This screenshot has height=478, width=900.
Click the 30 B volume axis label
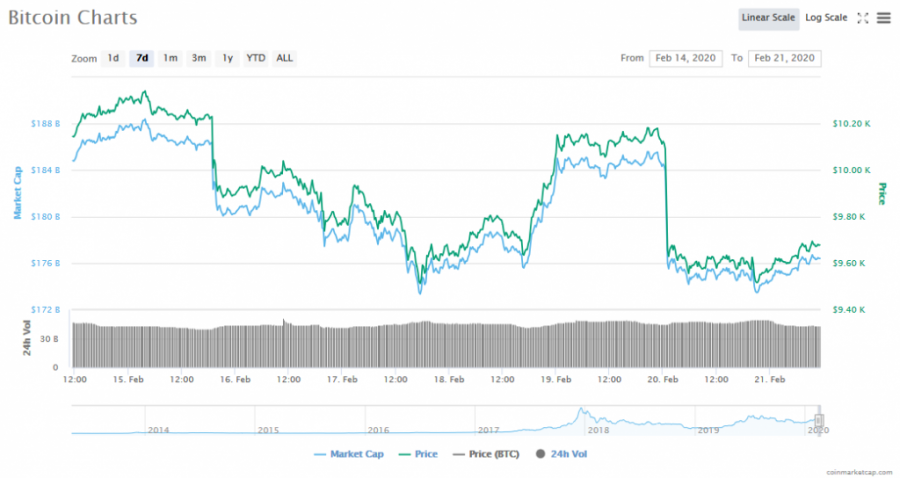point(49,339)
